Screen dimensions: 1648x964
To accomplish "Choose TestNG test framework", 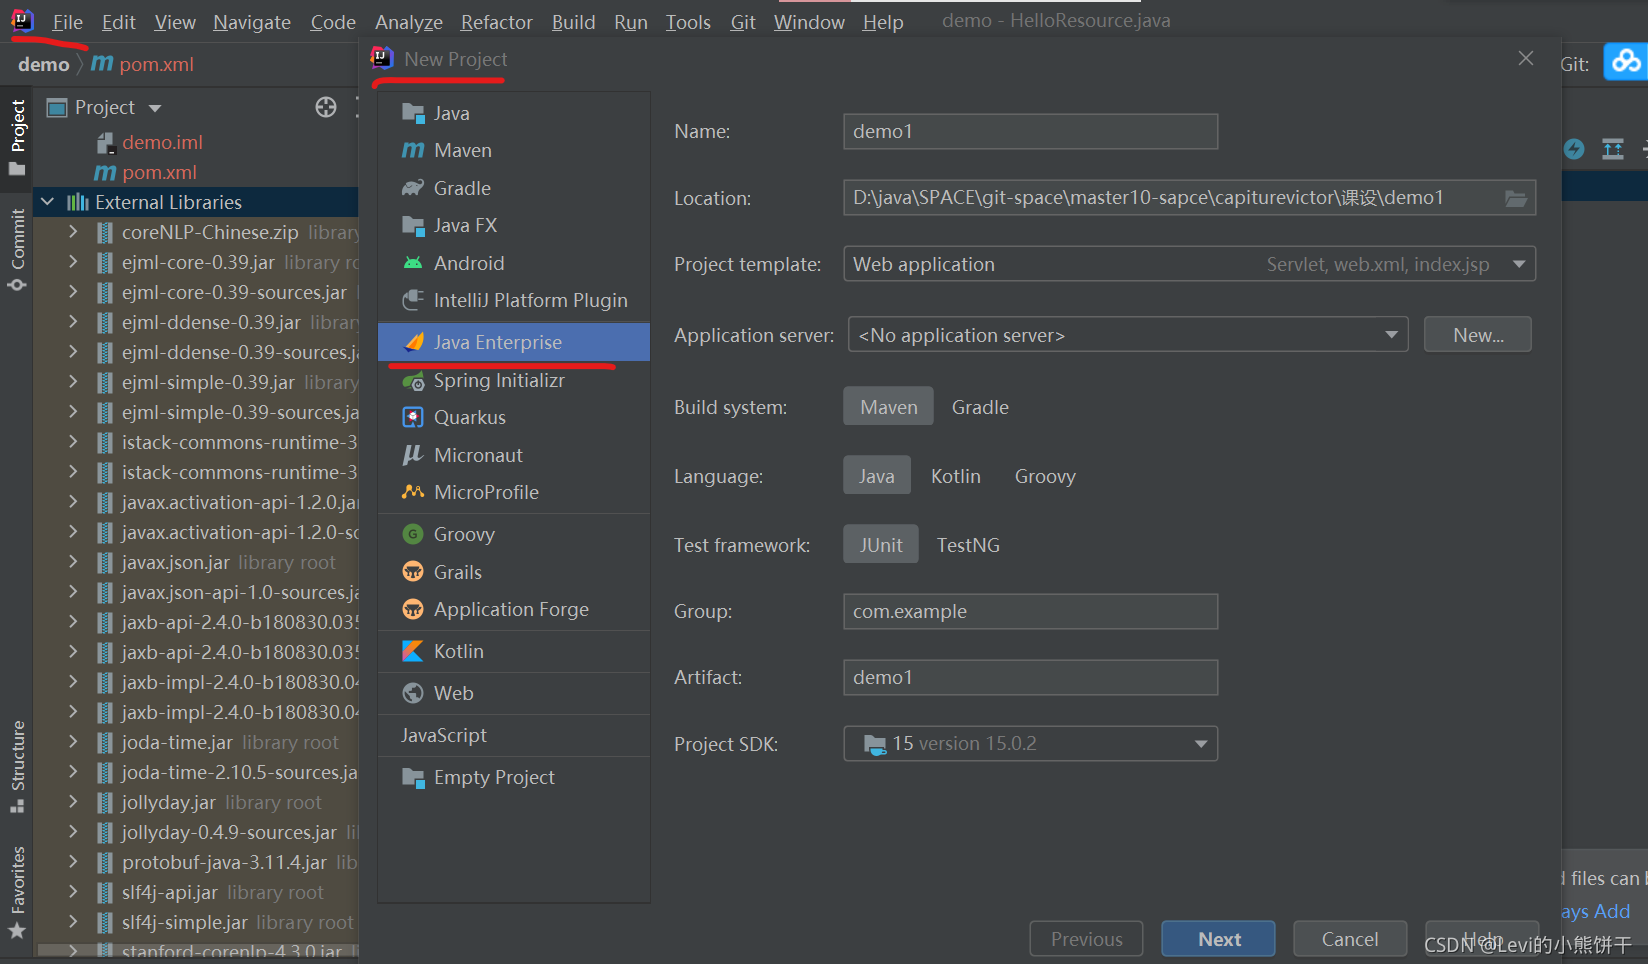I will pyautogui.click(x=968, y=545).
